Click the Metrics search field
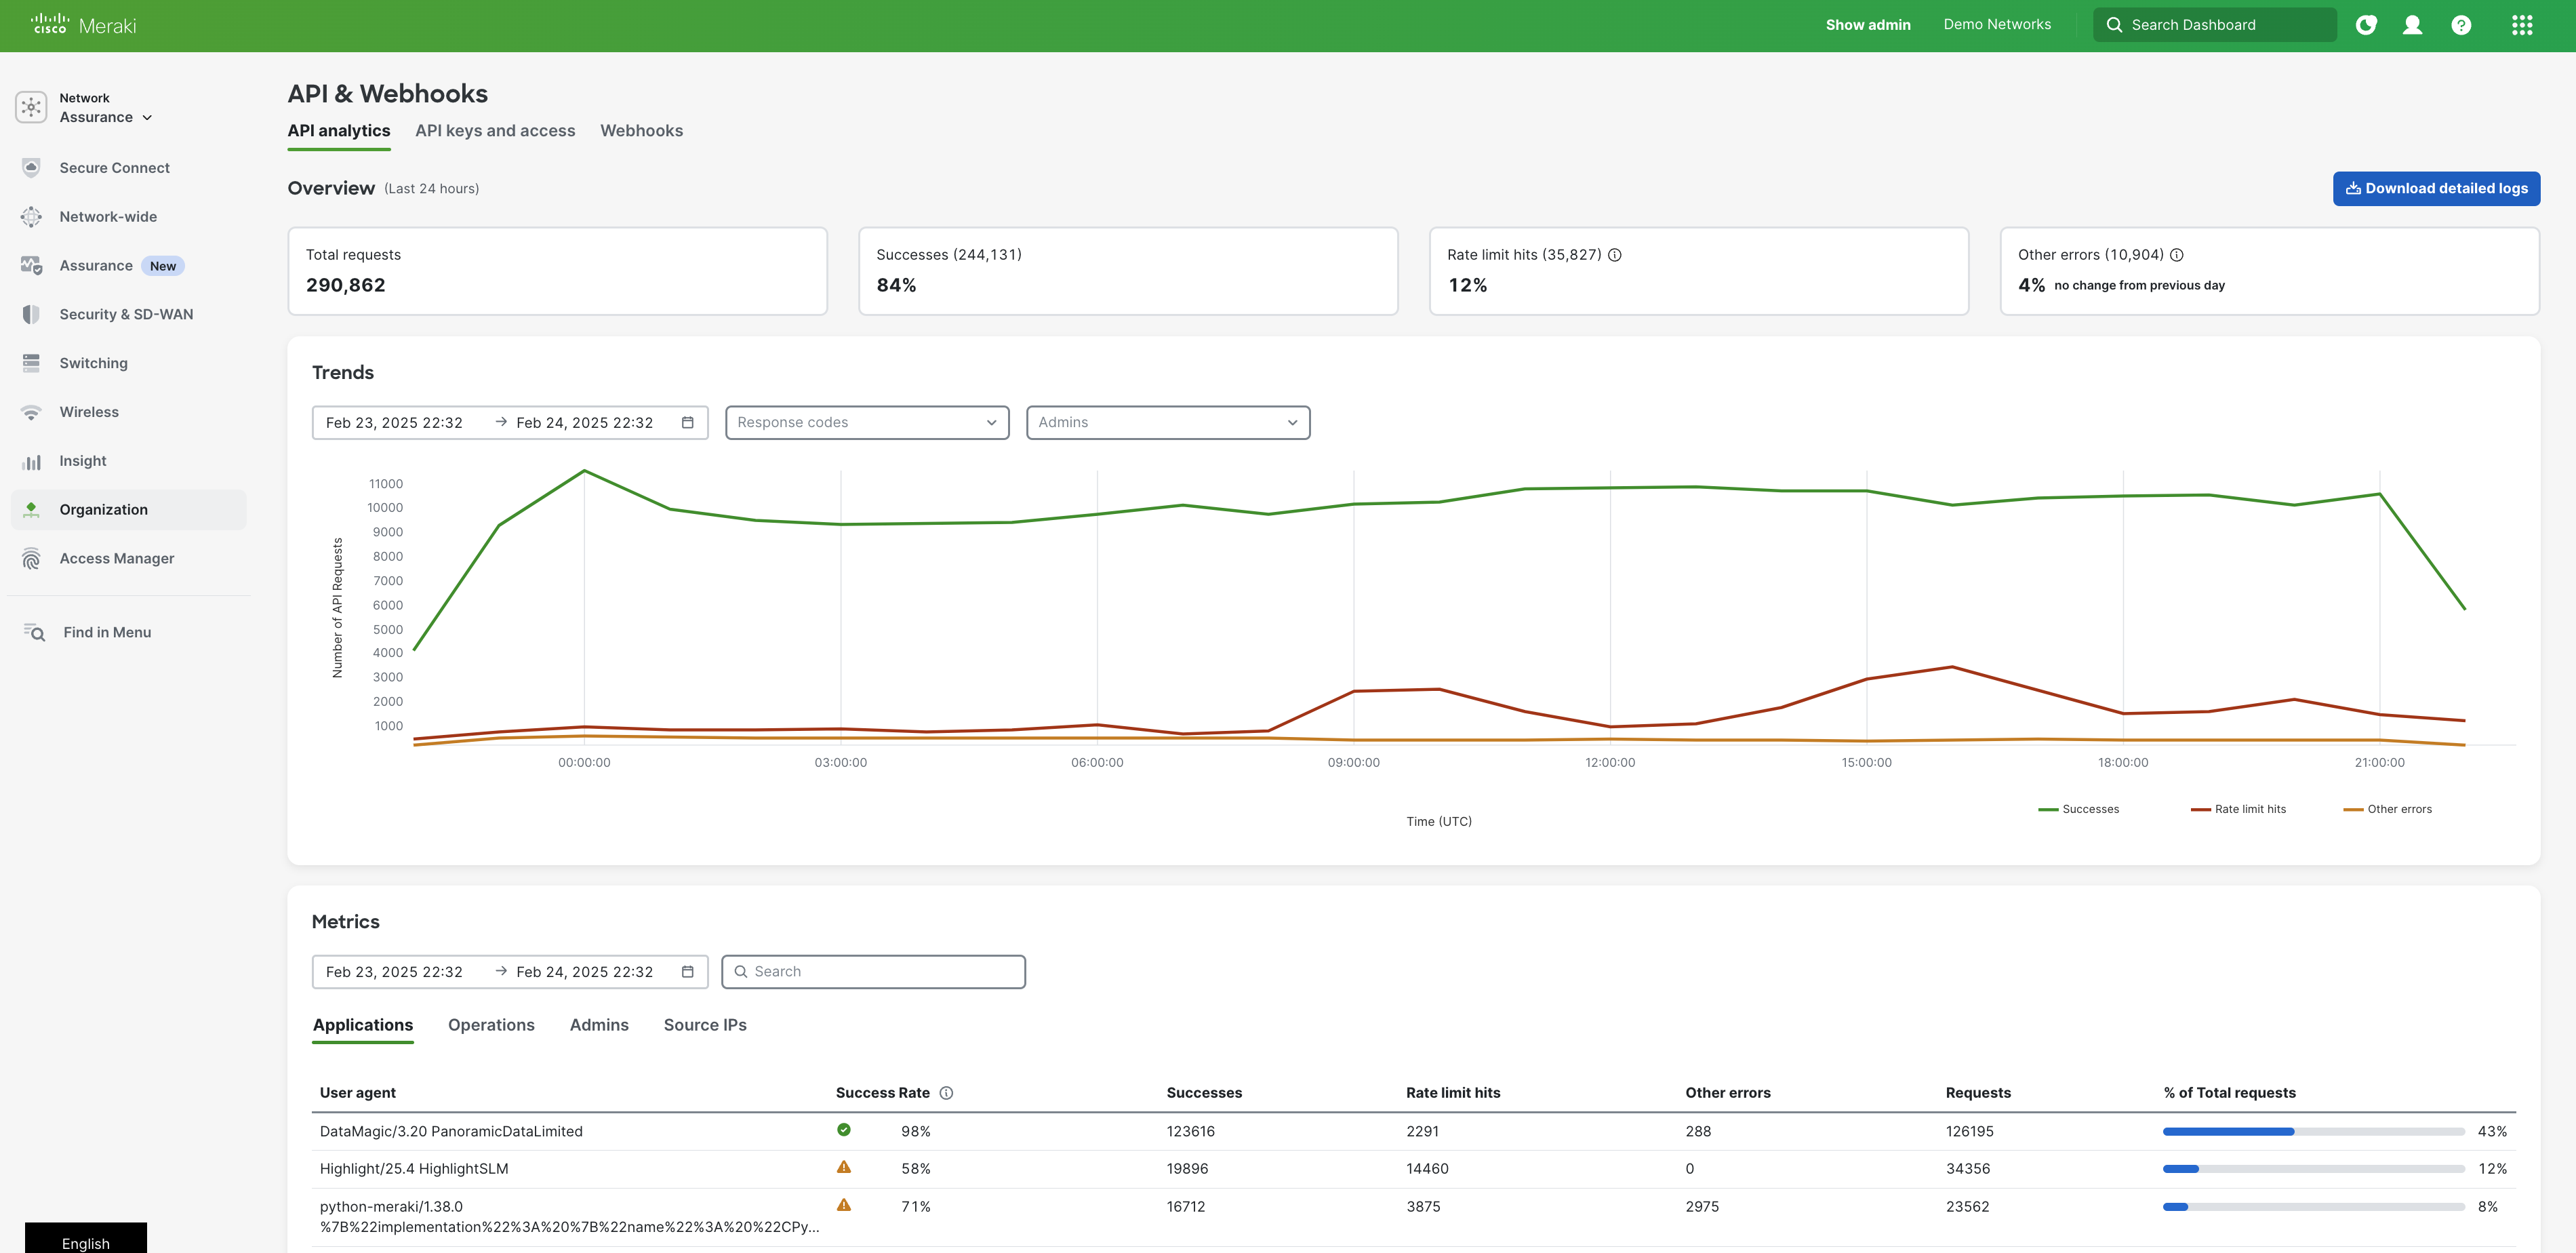Image resolution: width=2576 pixels, height=1253 pixels. coord(872,971)
